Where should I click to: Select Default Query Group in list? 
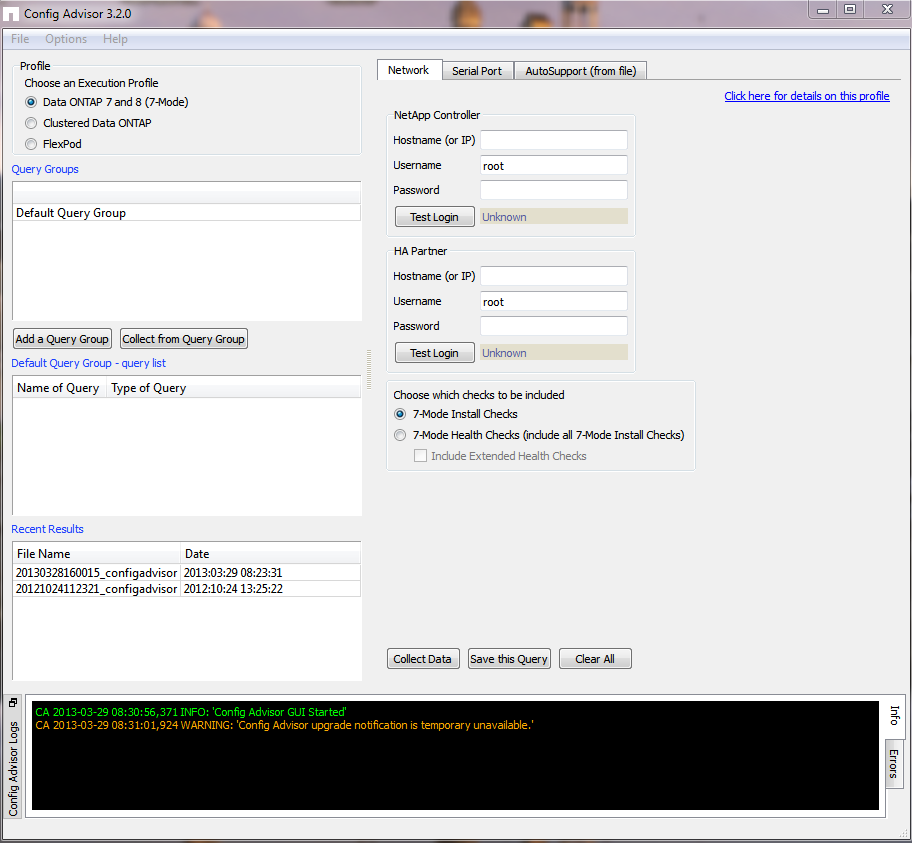[187, 213]
